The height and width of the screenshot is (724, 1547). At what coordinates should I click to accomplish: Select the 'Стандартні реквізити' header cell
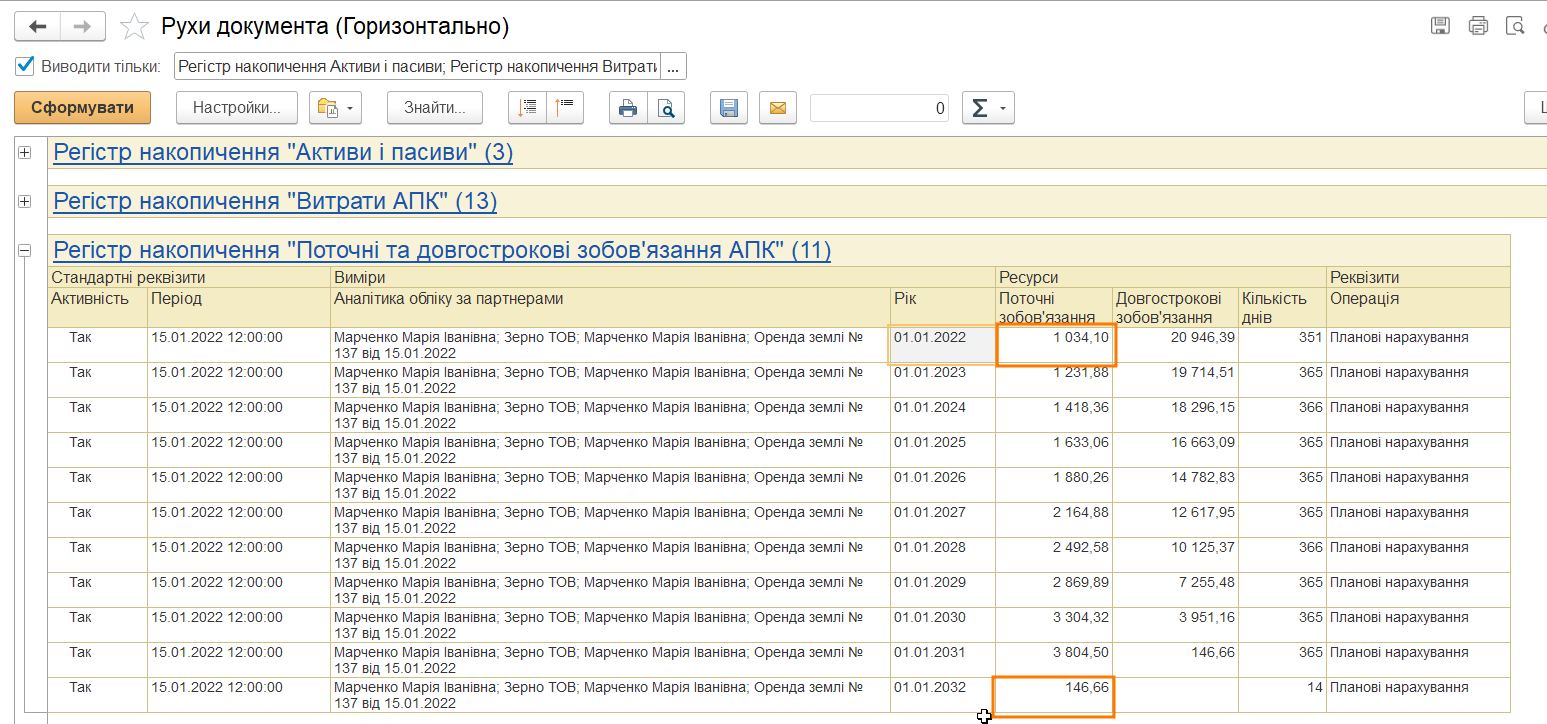190,277
